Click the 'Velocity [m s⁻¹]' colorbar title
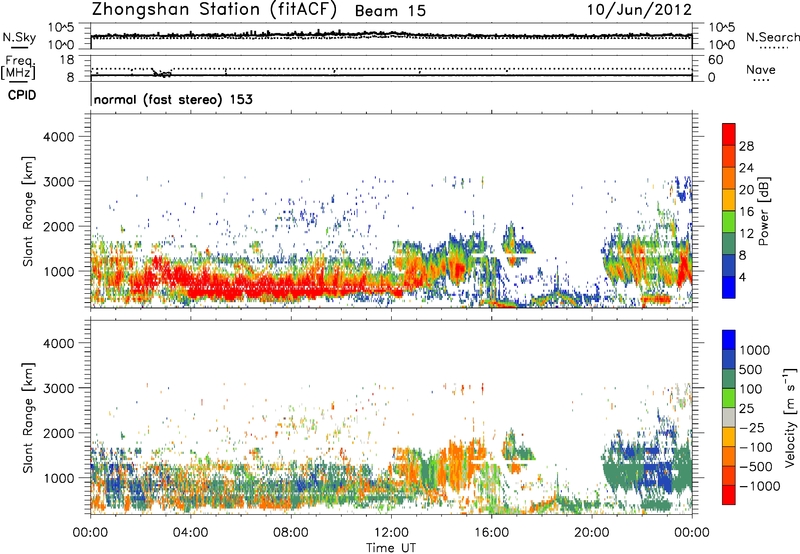This screenshot has width=800, height=554. click(790, 417)
